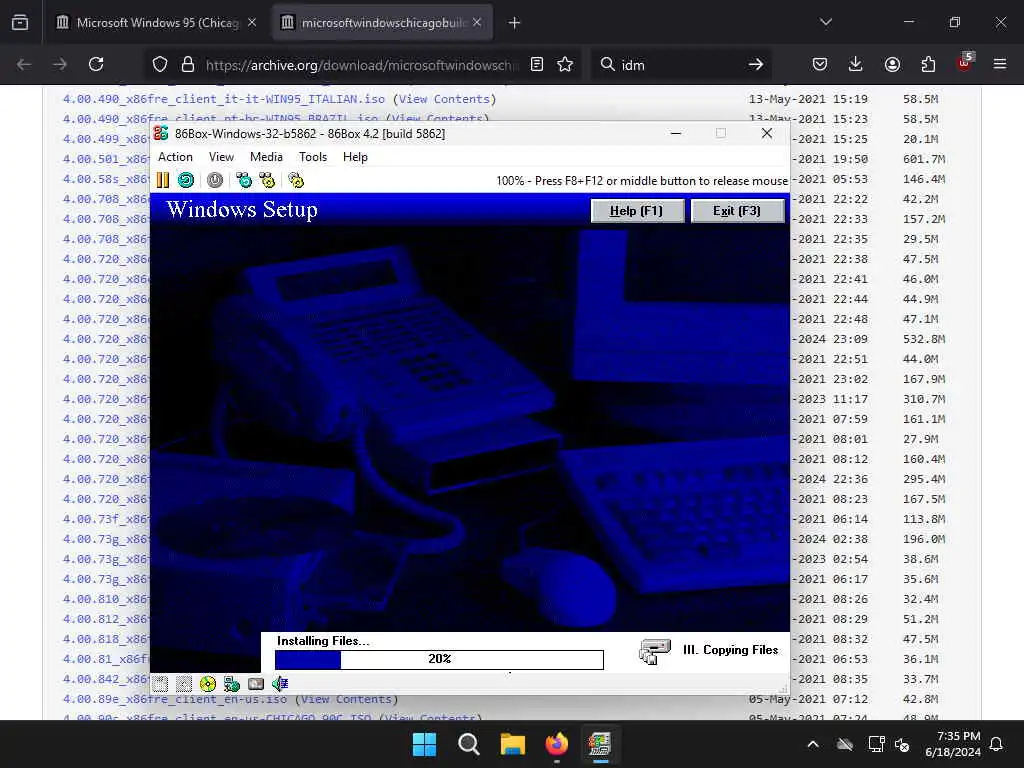The height and width of the screenshot is (768, 1024).
Task: Click taskbar clock showing 7:35 PM
Action: click(953, 744)
